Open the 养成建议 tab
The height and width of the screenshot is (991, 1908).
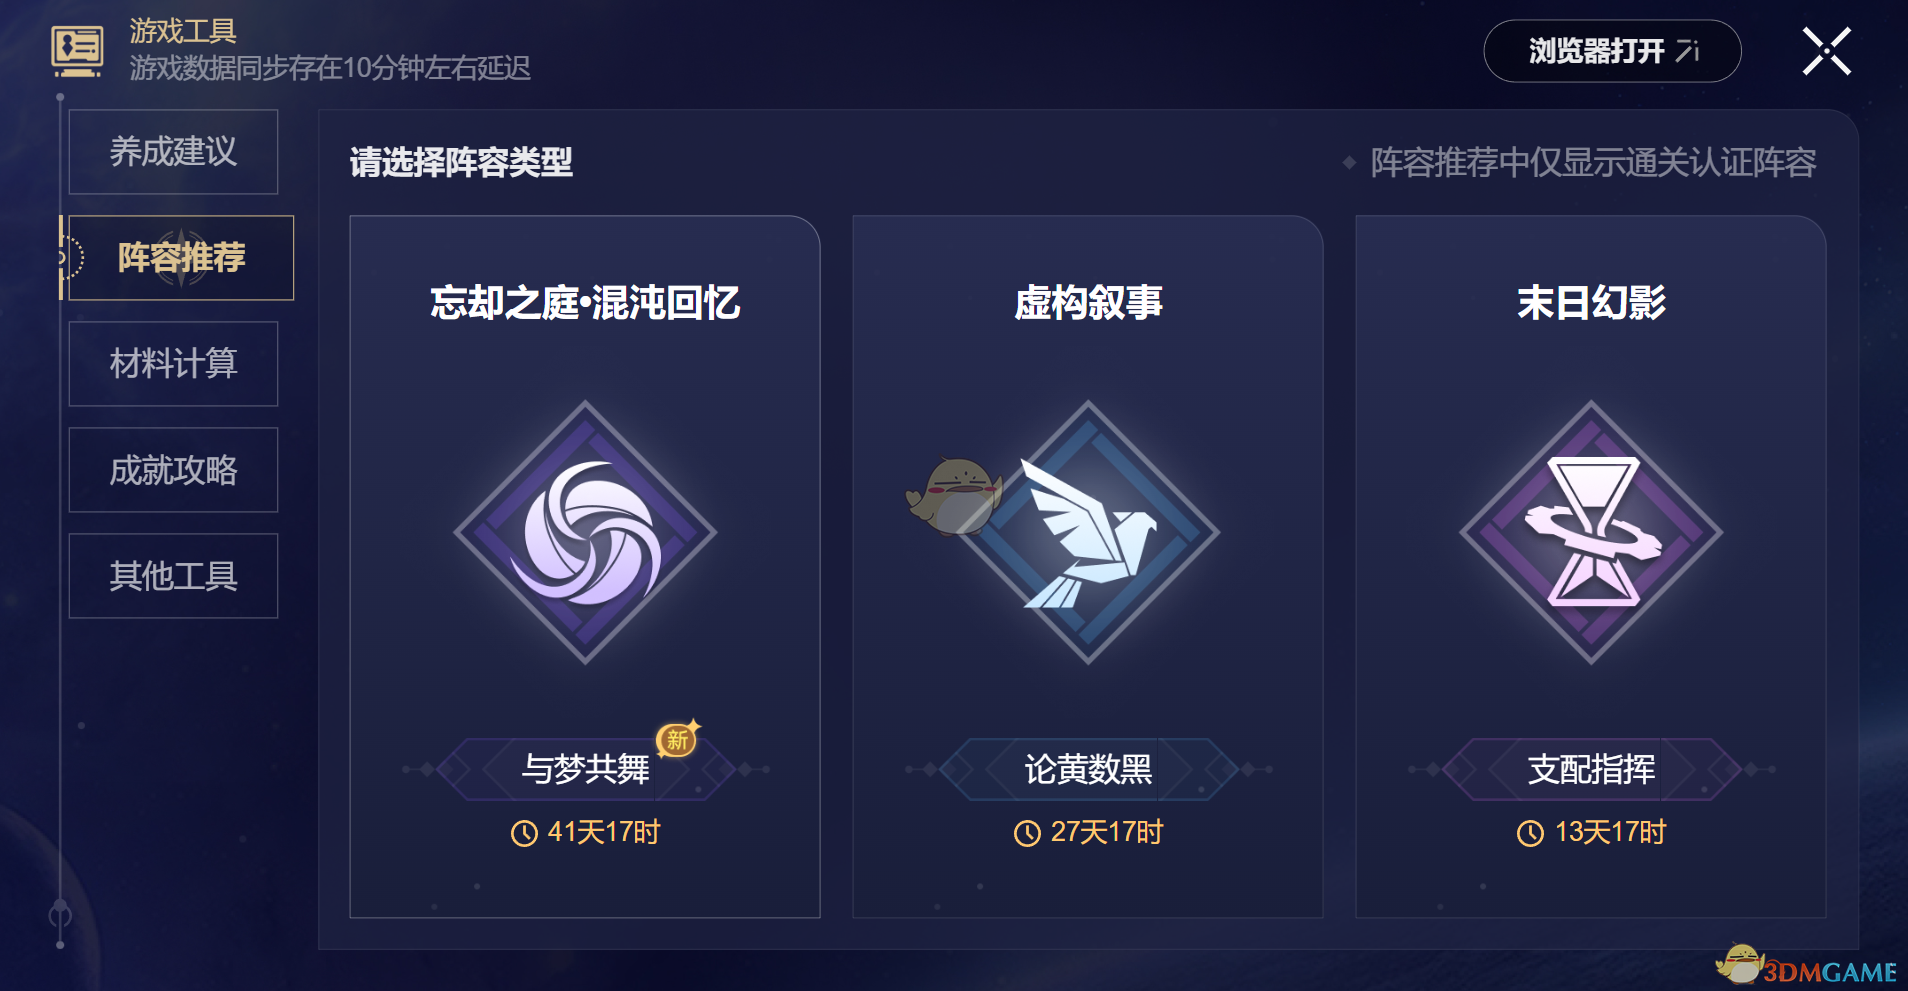[x=173, y=152]
